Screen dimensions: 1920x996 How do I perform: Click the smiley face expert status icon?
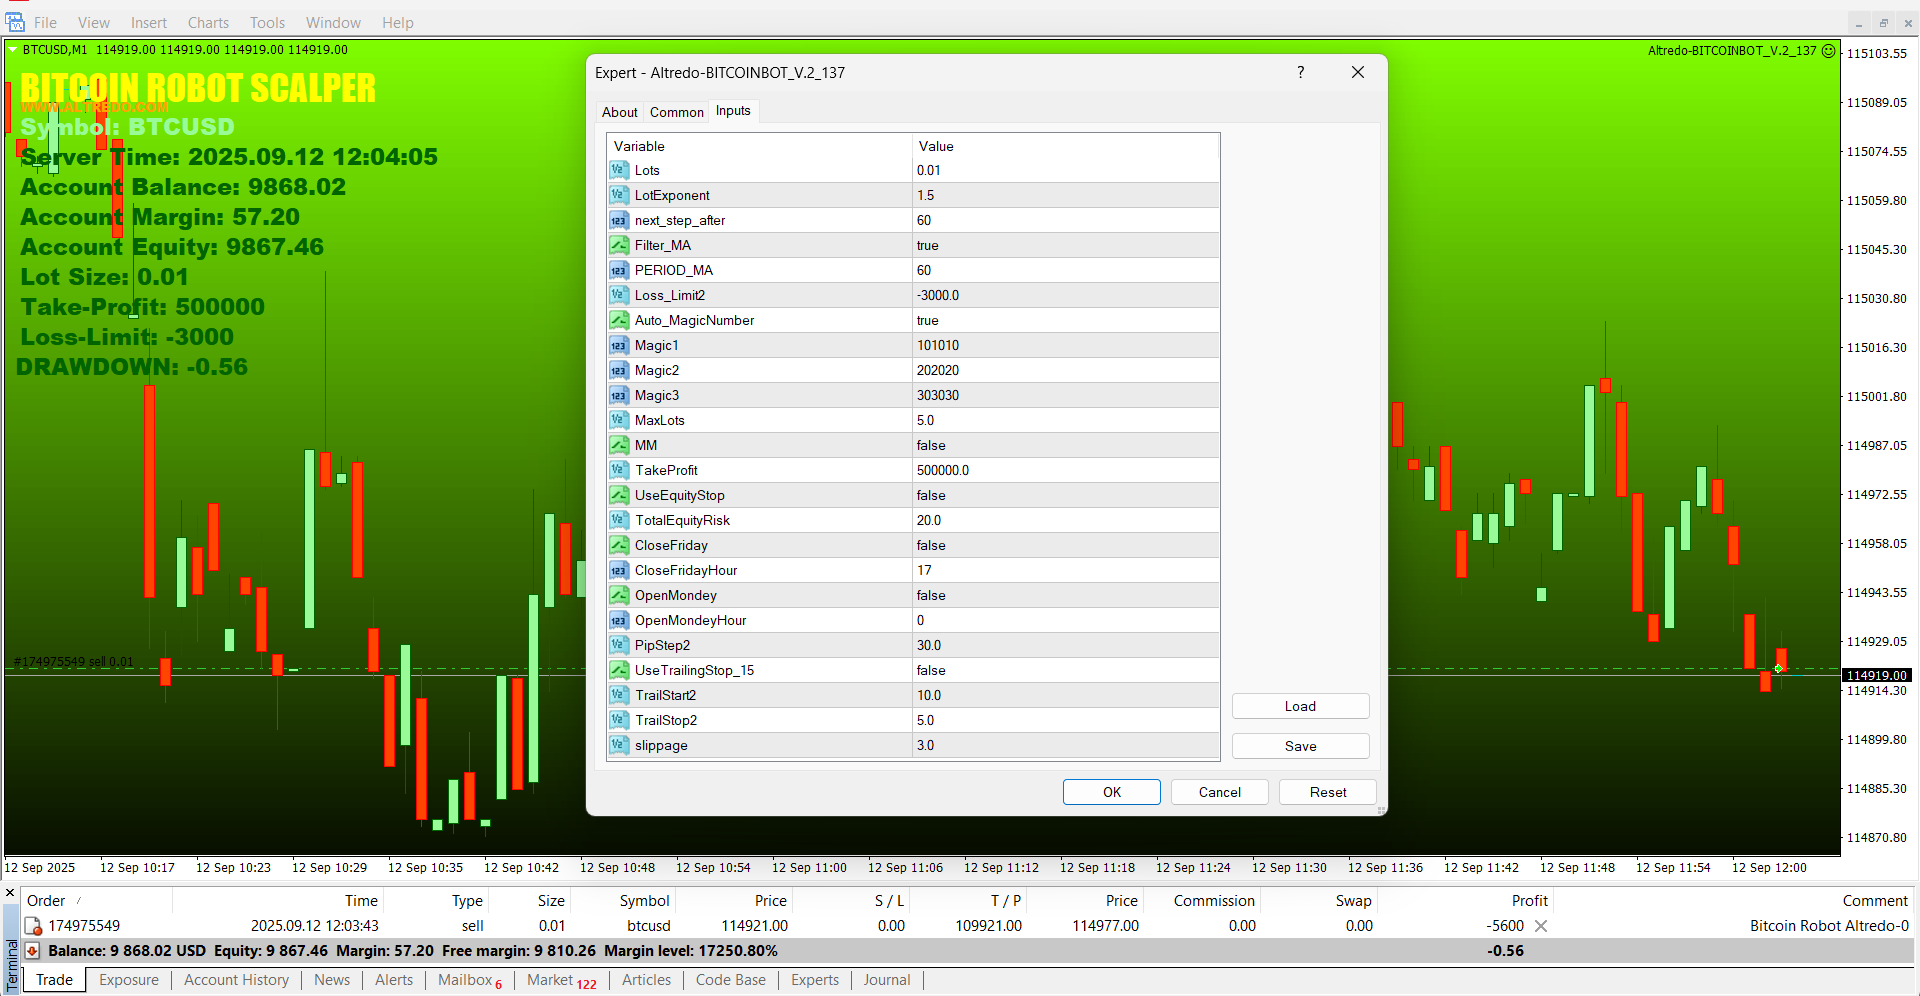1829,50
